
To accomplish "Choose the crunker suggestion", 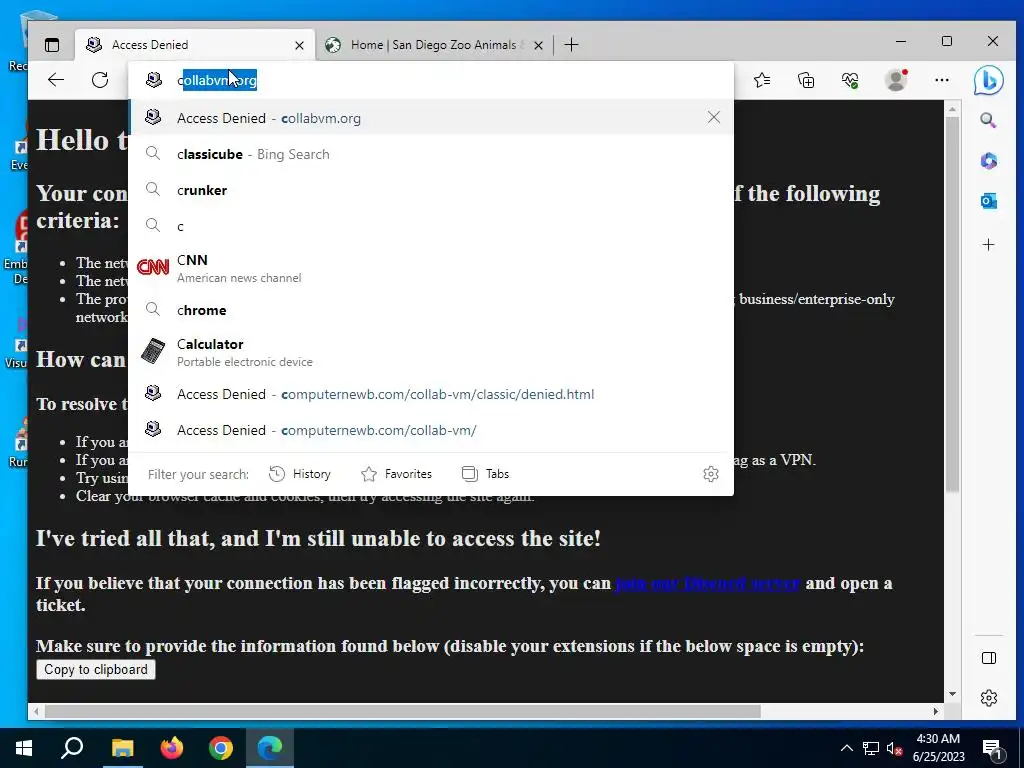I will 431,190.
